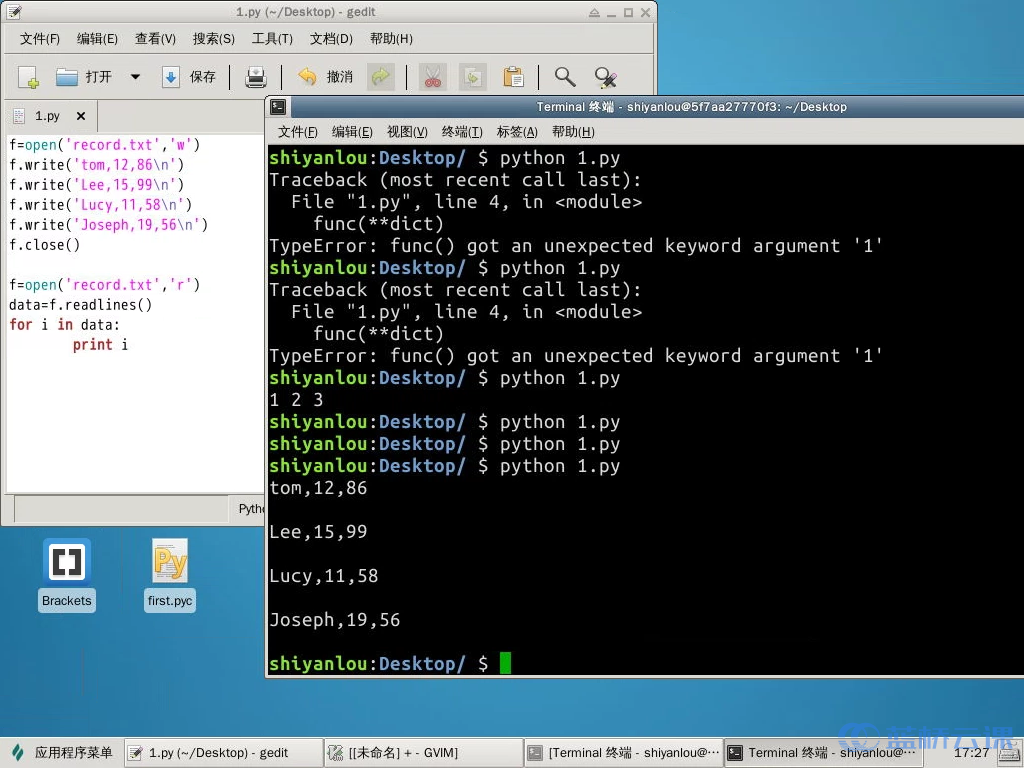Click the redo arrow icon
Image resolution: width=1024 pixels, height=768 pixels.
tap(380, 77)
